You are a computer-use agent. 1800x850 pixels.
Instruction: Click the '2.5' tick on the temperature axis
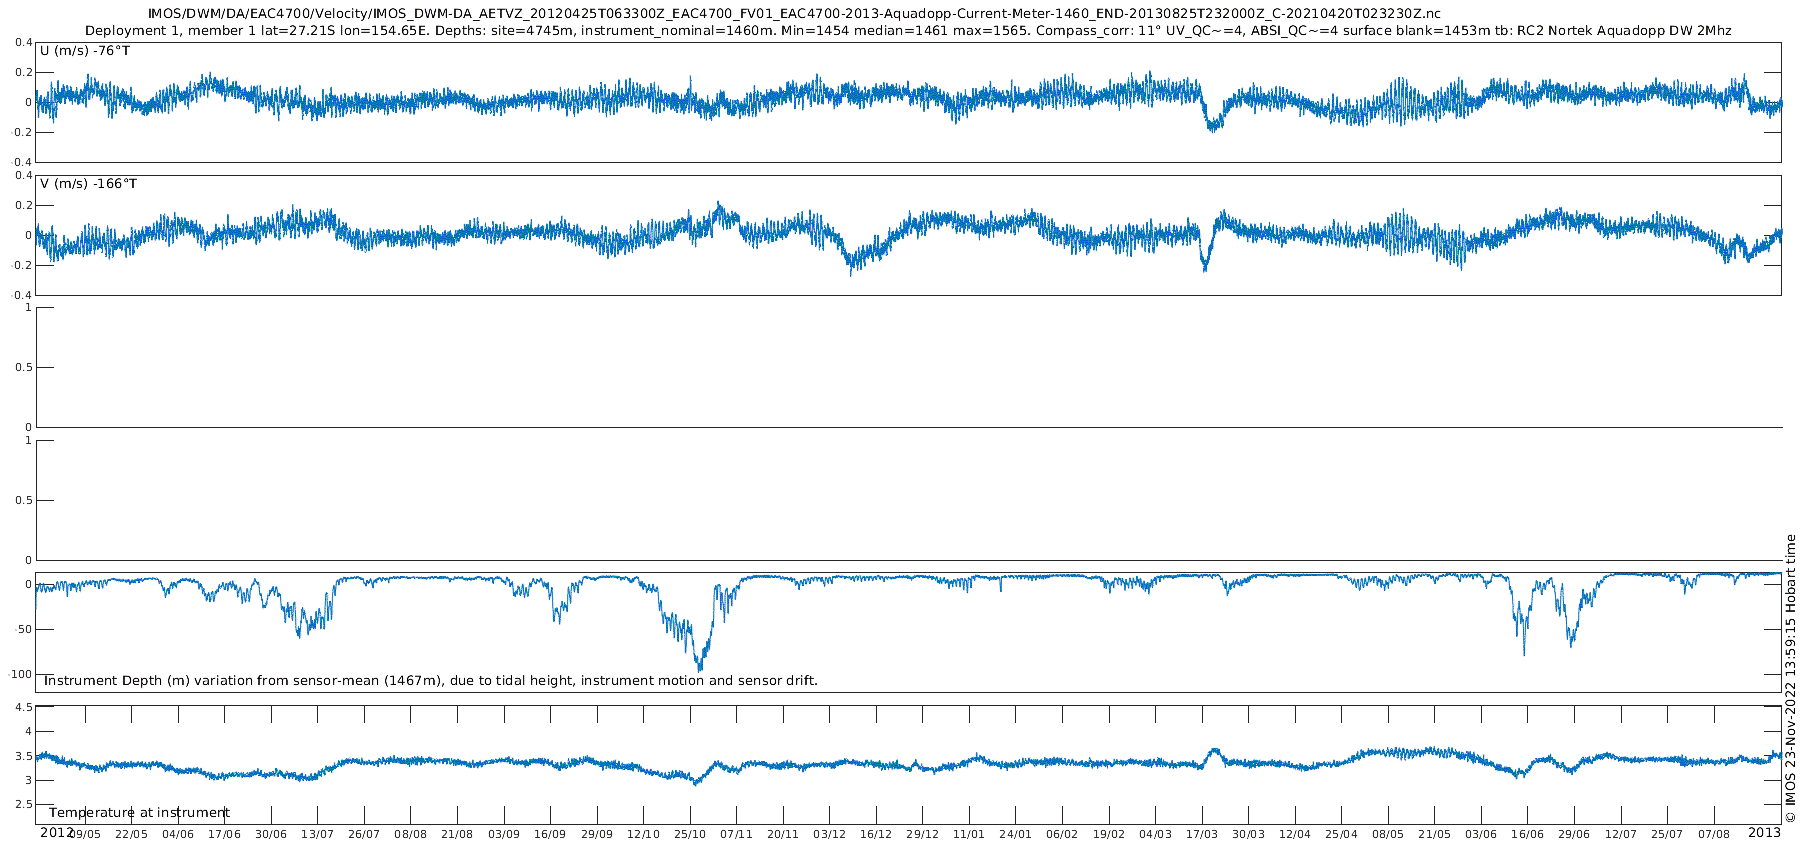(23, 805)
